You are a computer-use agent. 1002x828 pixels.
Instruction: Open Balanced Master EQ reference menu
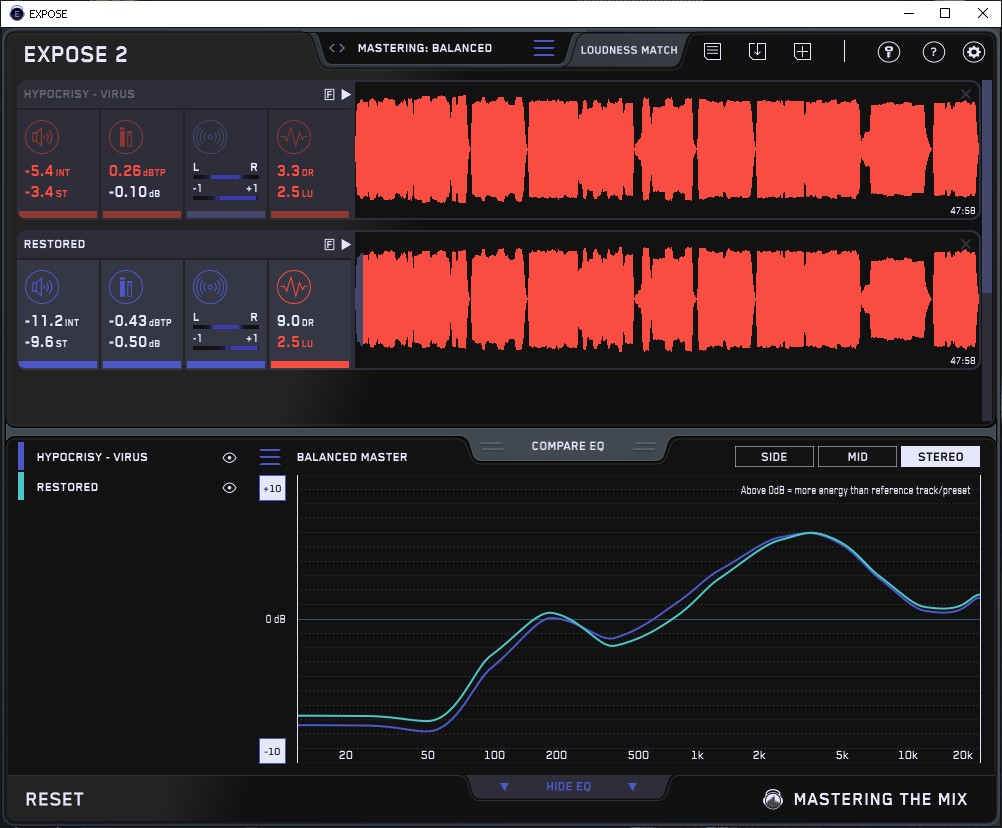coord(270,457)
